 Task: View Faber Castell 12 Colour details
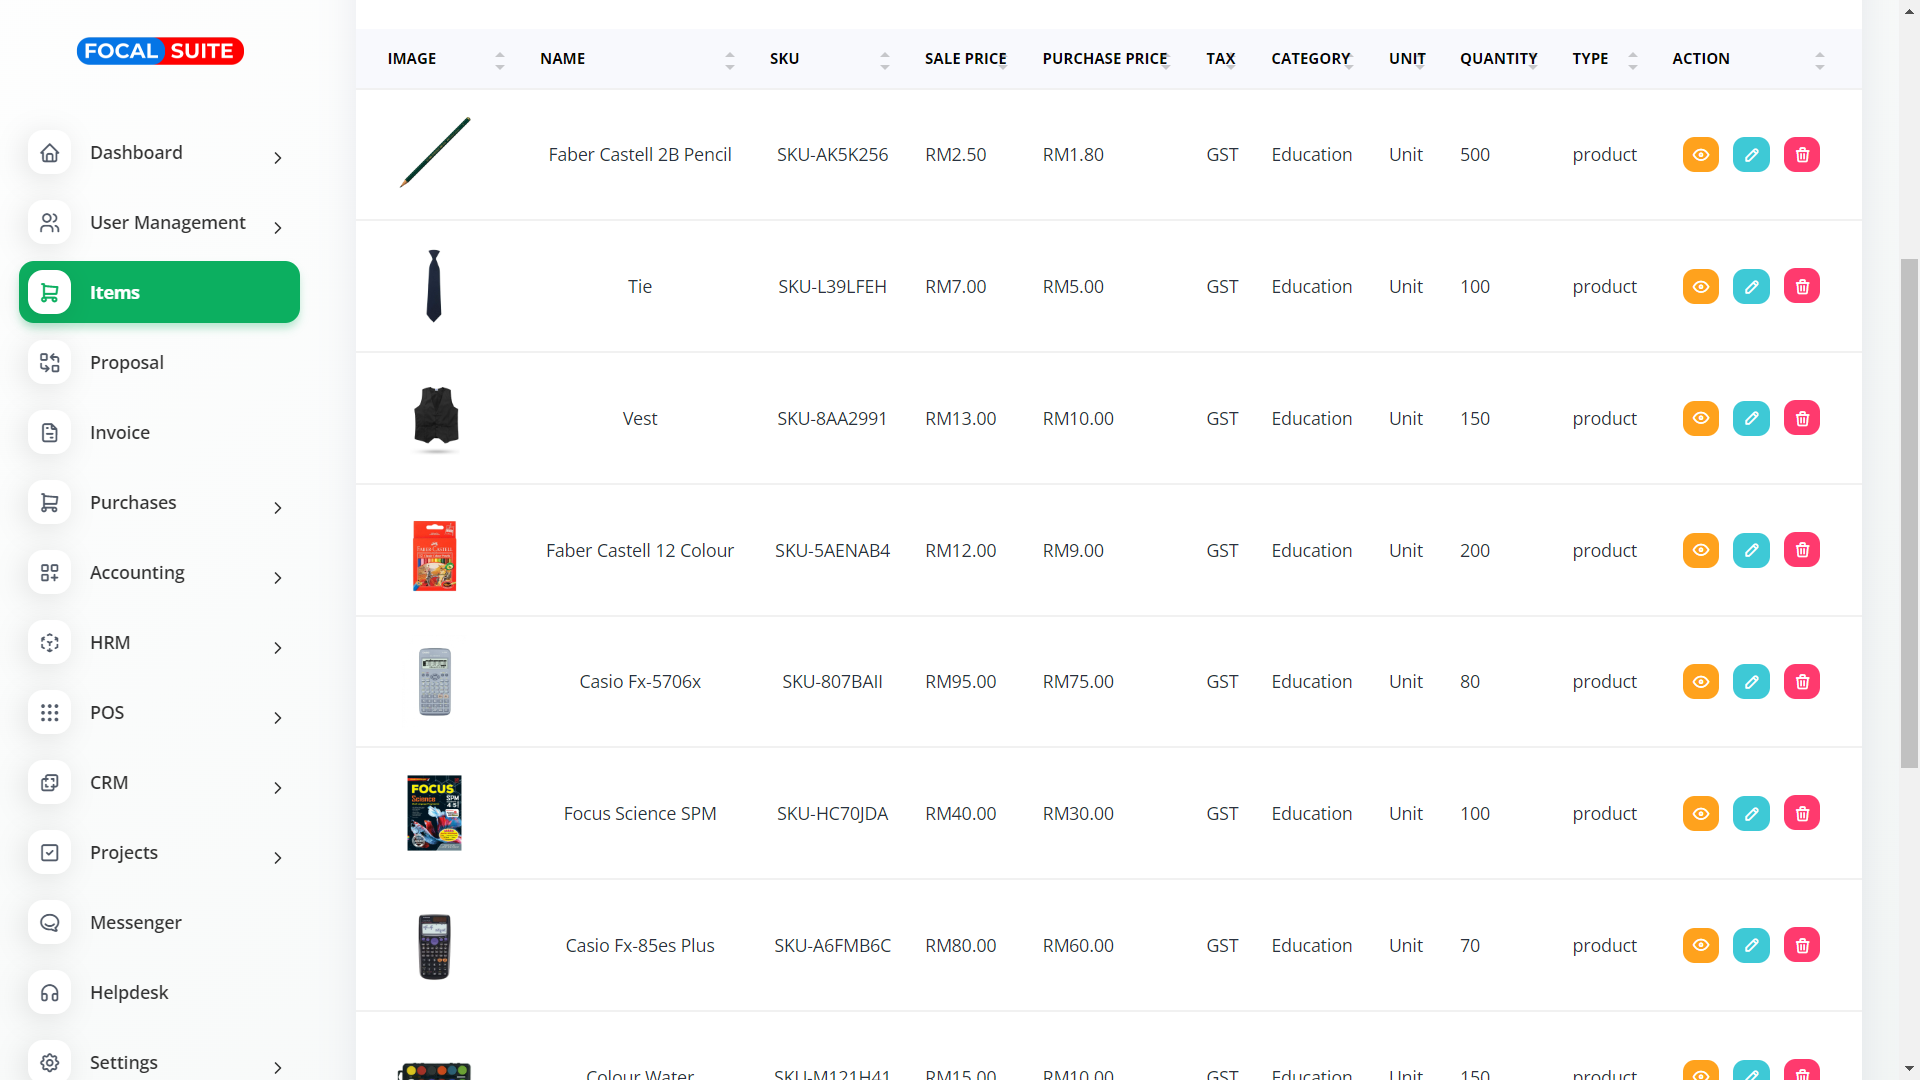(1700, 550)
